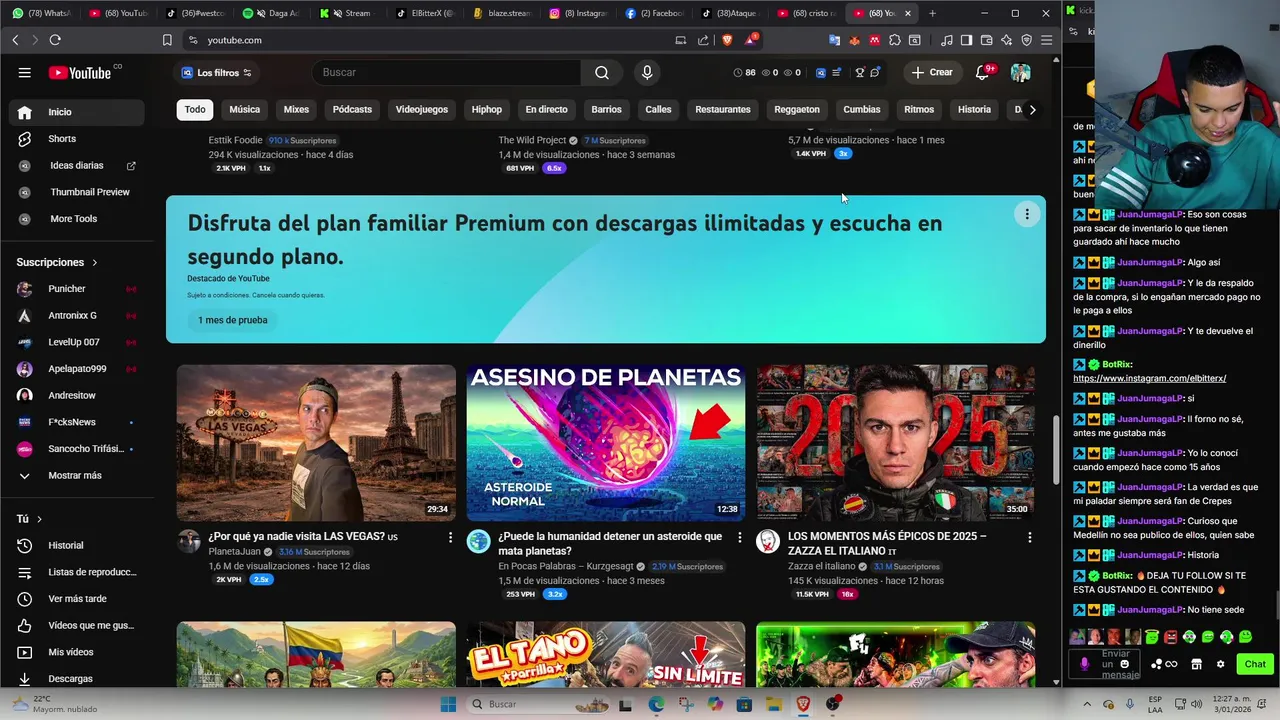Viewport: 1280px width, 720px height.
Task: Open the LAS VEGAS video thumbnail
Action: pyautogui.click(x=316, y=443)
